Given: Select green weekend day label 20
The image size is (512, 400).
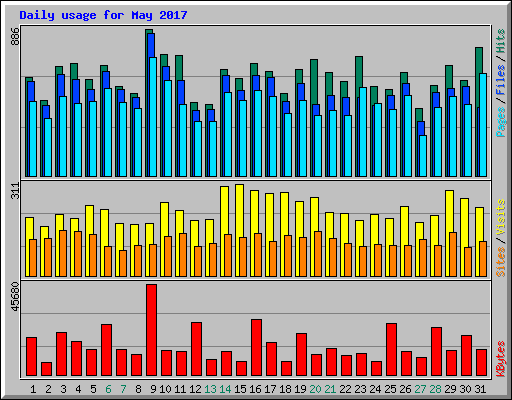Looking at the screenshot, I should coord(315,389).
